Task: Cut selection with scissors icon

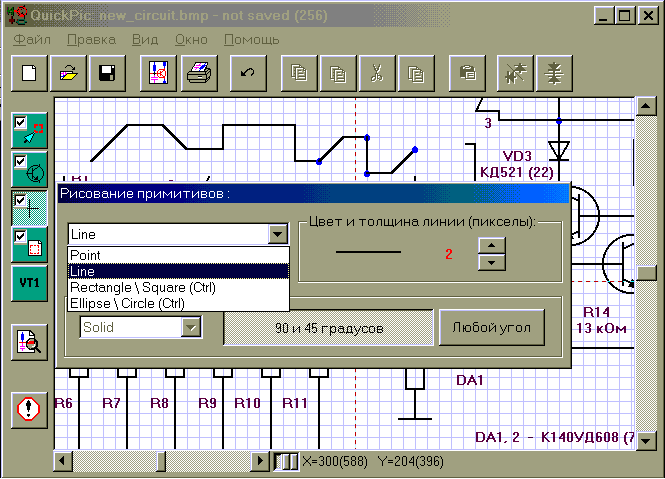Action: (x=377, y=73)
